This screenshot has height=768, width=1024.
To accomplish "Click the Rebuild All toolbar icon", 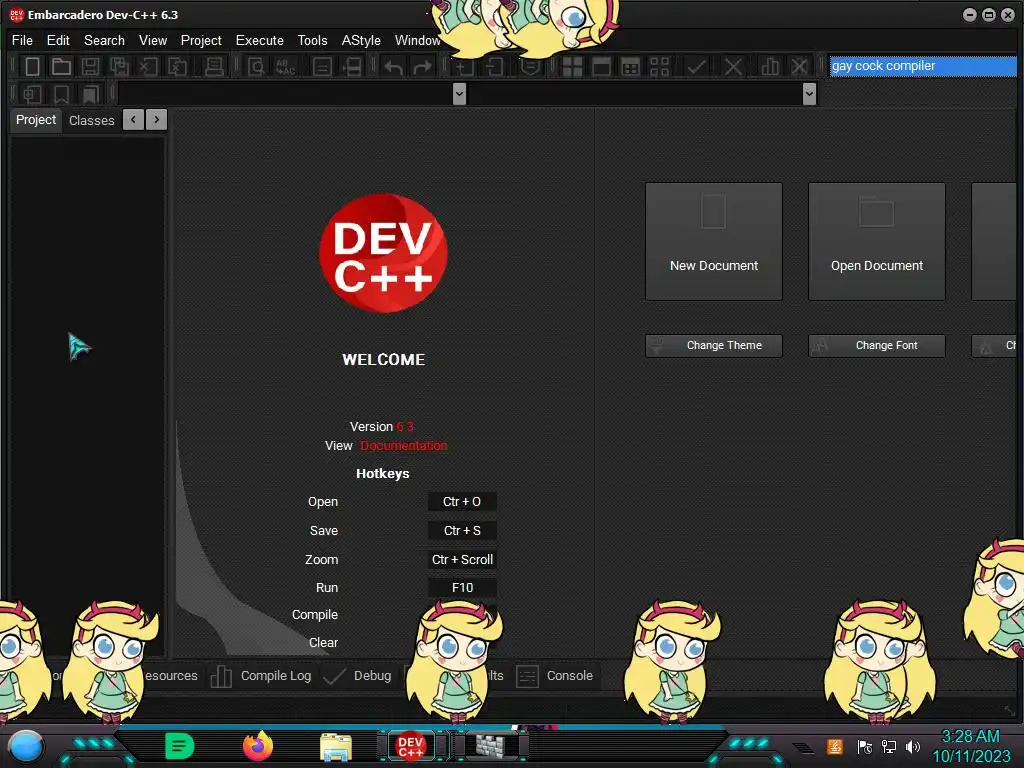I will 660,66.
